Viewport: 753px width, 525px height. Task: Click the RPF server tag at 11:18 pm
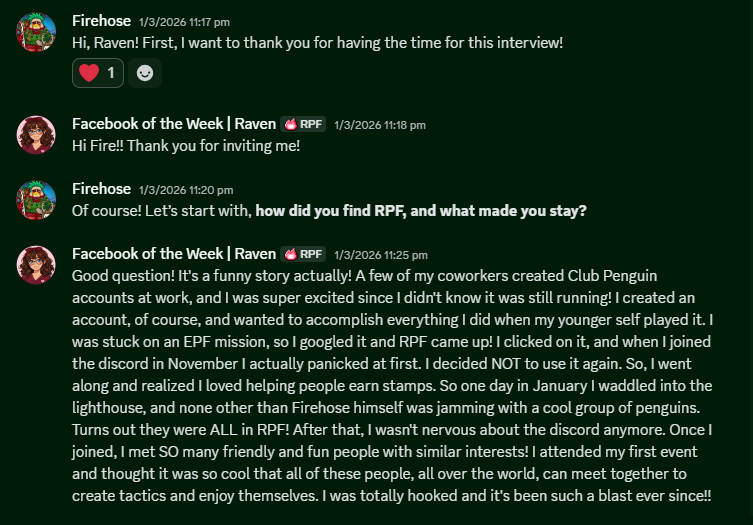304,124
